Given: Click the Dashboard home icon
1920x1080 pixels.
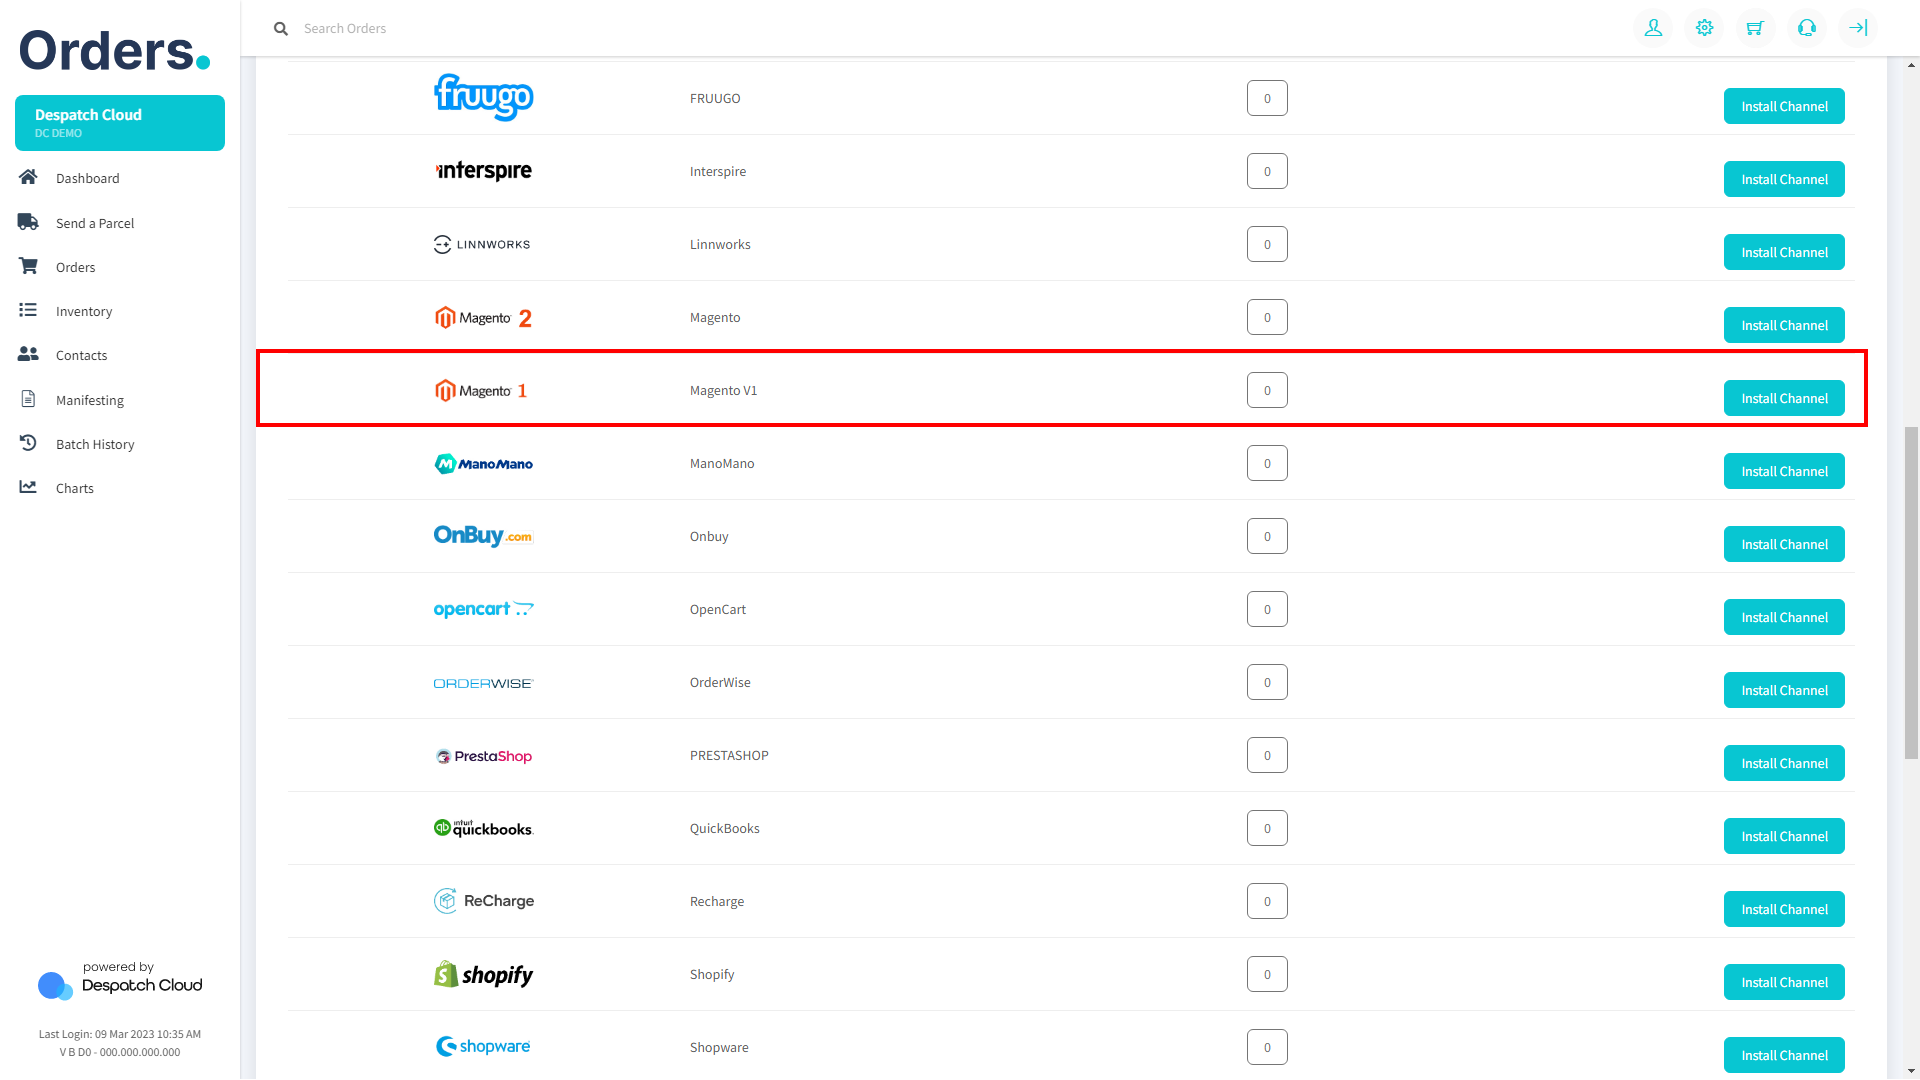Looking at the screenshot, I should click(x=28, y=177).
